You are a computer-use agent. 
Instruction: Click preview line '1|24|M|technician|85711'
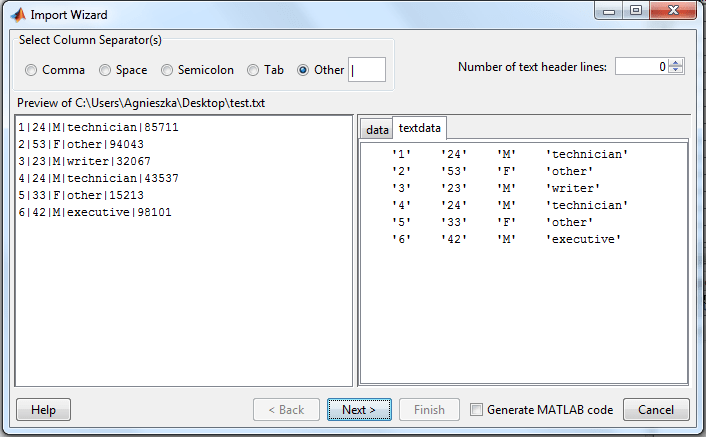click(x=98, y=127)
